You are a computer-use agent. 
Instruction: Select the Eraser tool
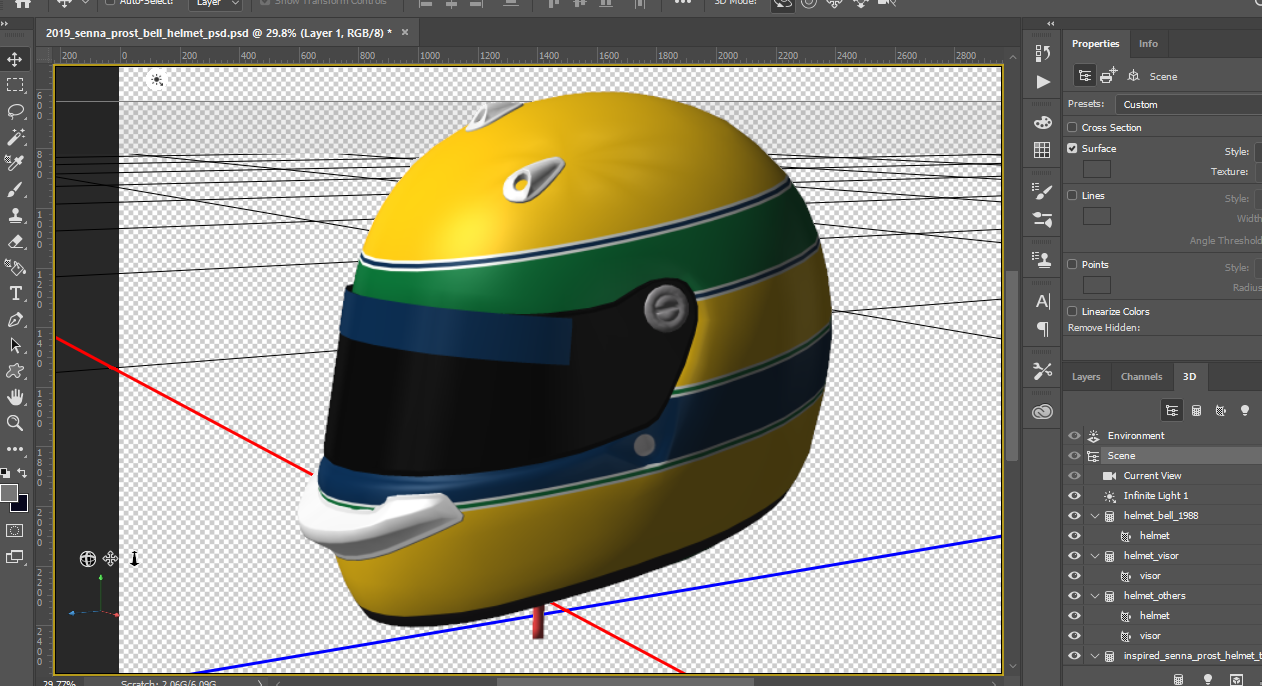click(15, 241)
